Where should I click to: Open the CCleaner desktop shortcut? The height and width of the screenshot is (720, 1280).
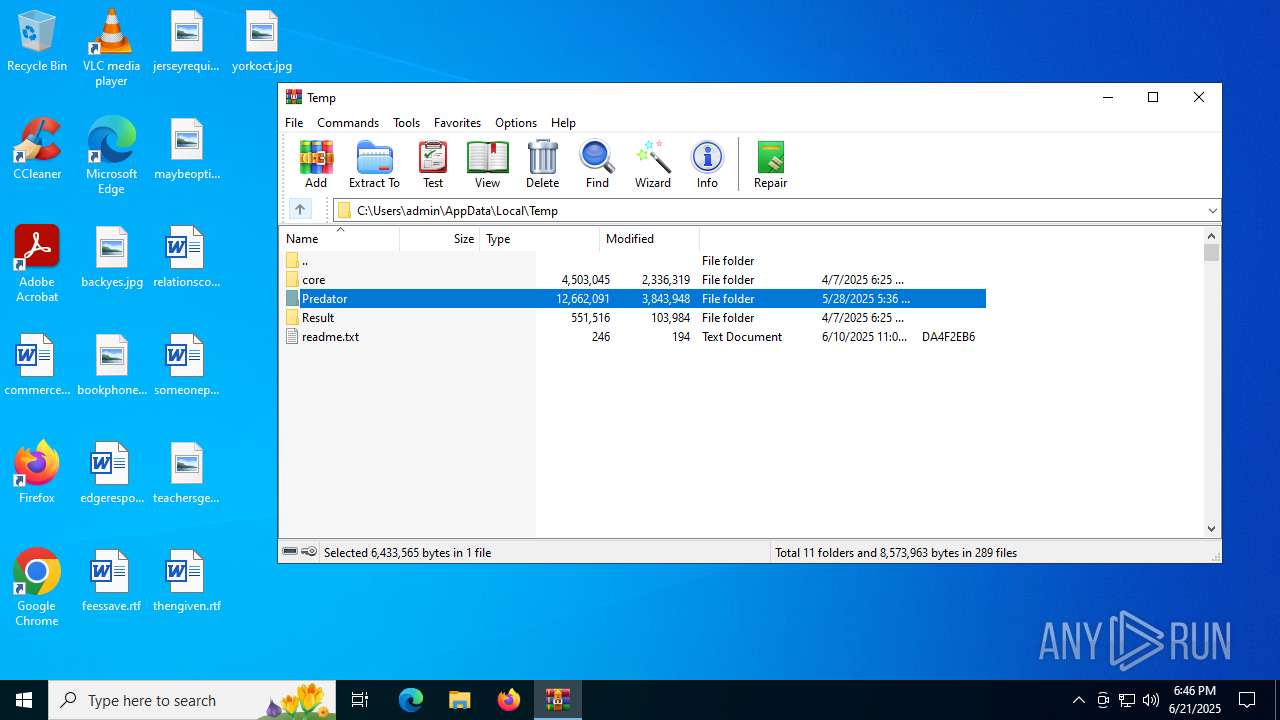[x=37, y=150]
